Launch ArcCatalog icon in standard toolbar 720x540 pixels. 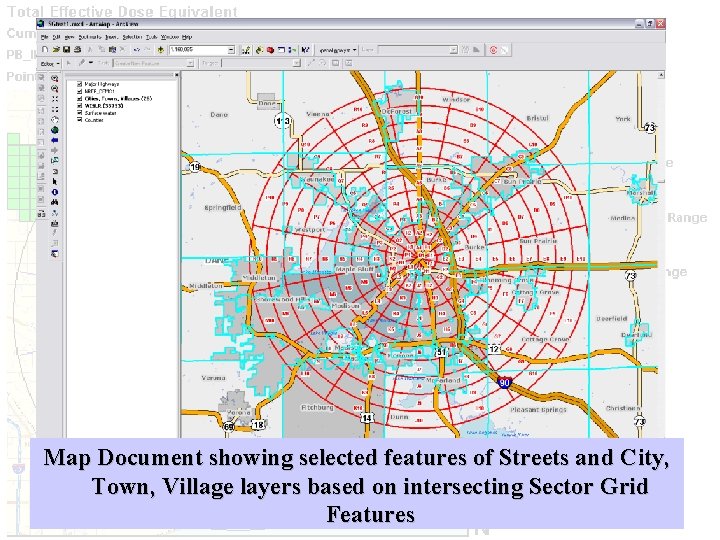pyautogui.click(x=259, y=50)
